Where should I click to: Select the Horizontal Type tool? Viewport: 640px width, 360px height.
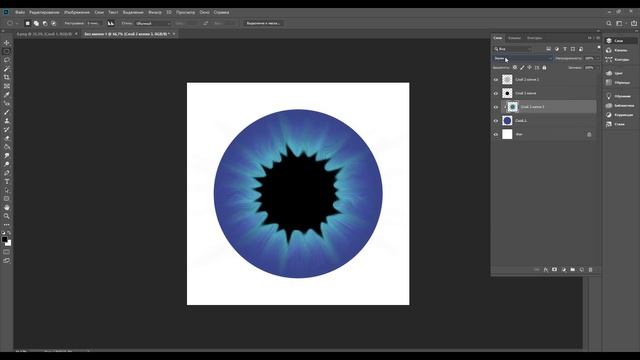(7, 182)
